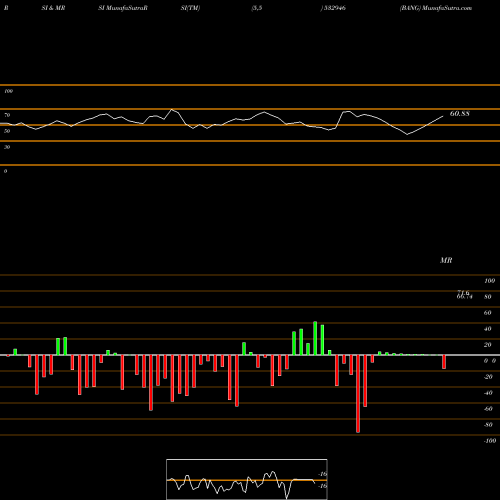Image resolution: width=500 pixels, height=500 pixels.
Task: Open the mini line chart thumbnail at bottom
Action: coord(247,479)
